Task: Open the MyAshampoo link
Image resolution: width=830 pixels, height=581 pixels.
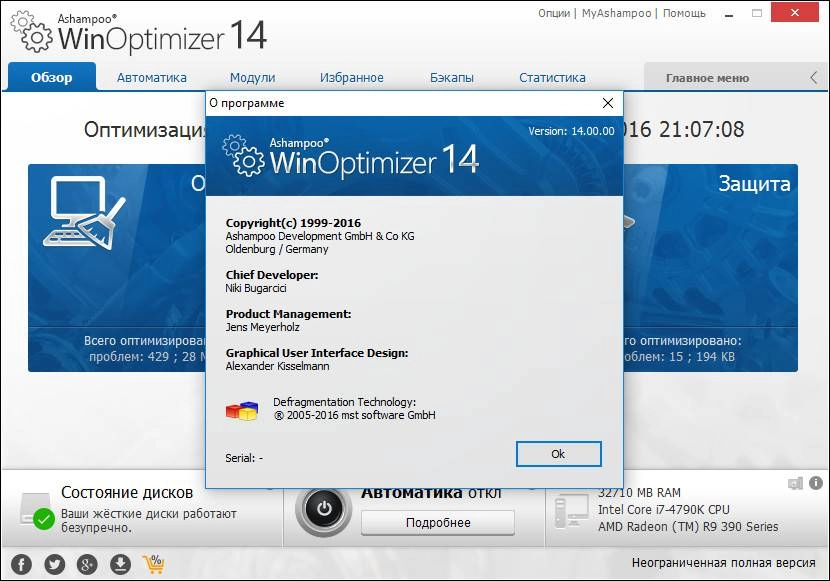Action: pyautogui.click(x=616, y=13)
